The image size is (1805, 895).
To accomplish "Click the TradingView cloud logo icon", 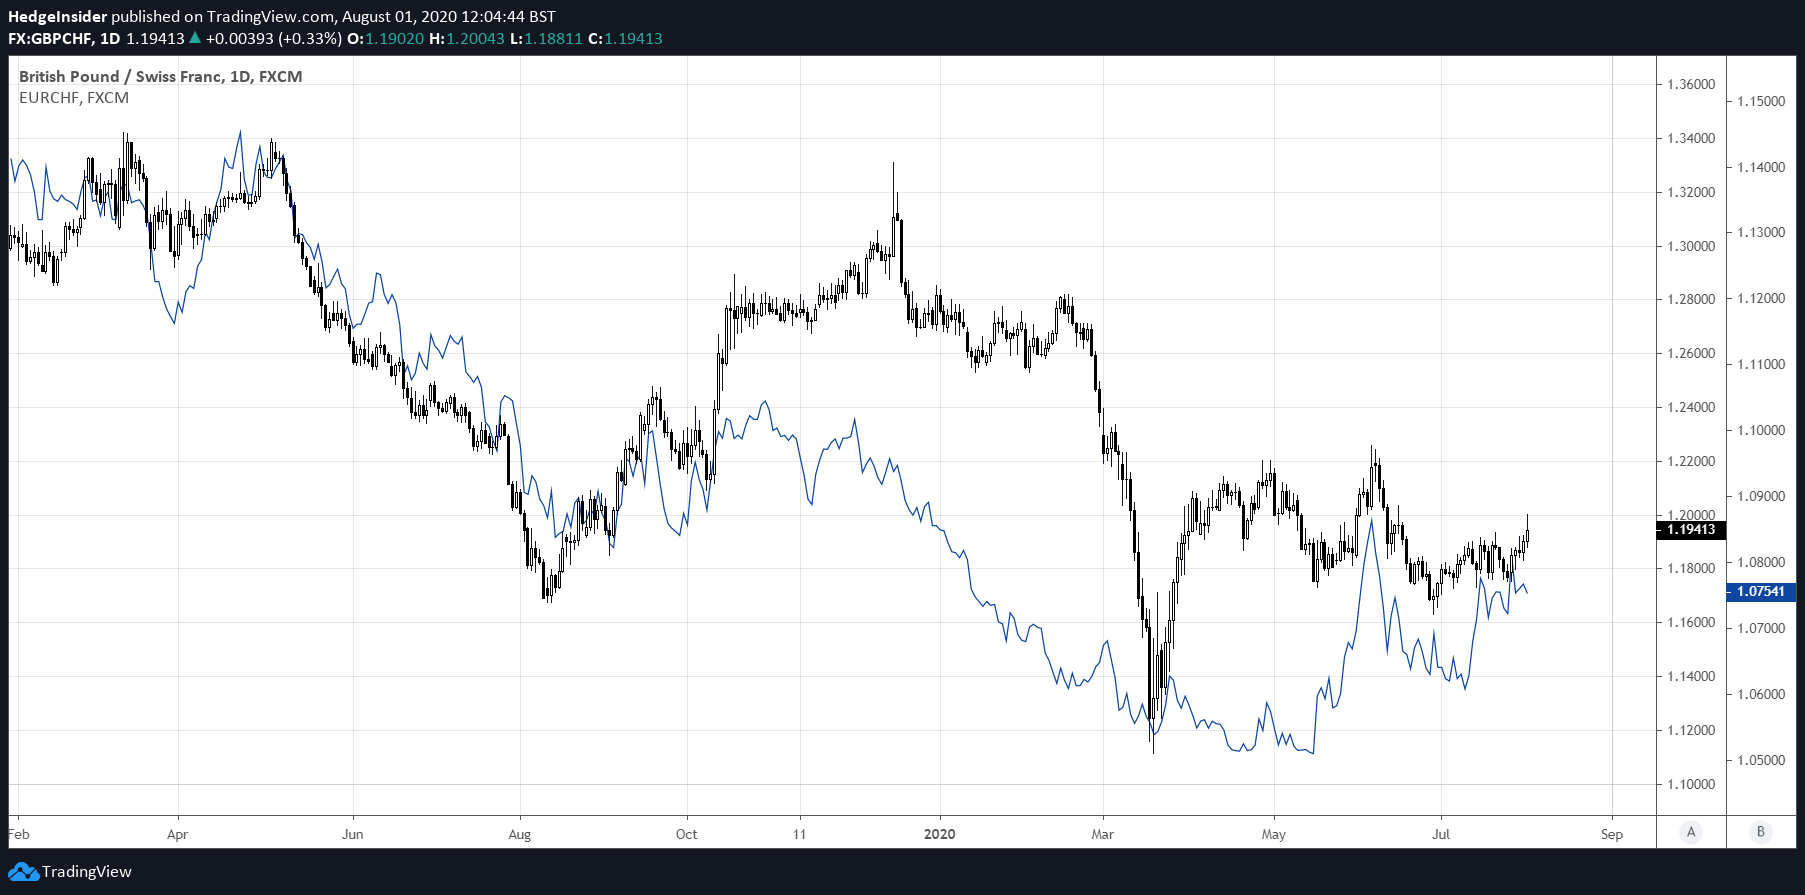I will 23,872.
